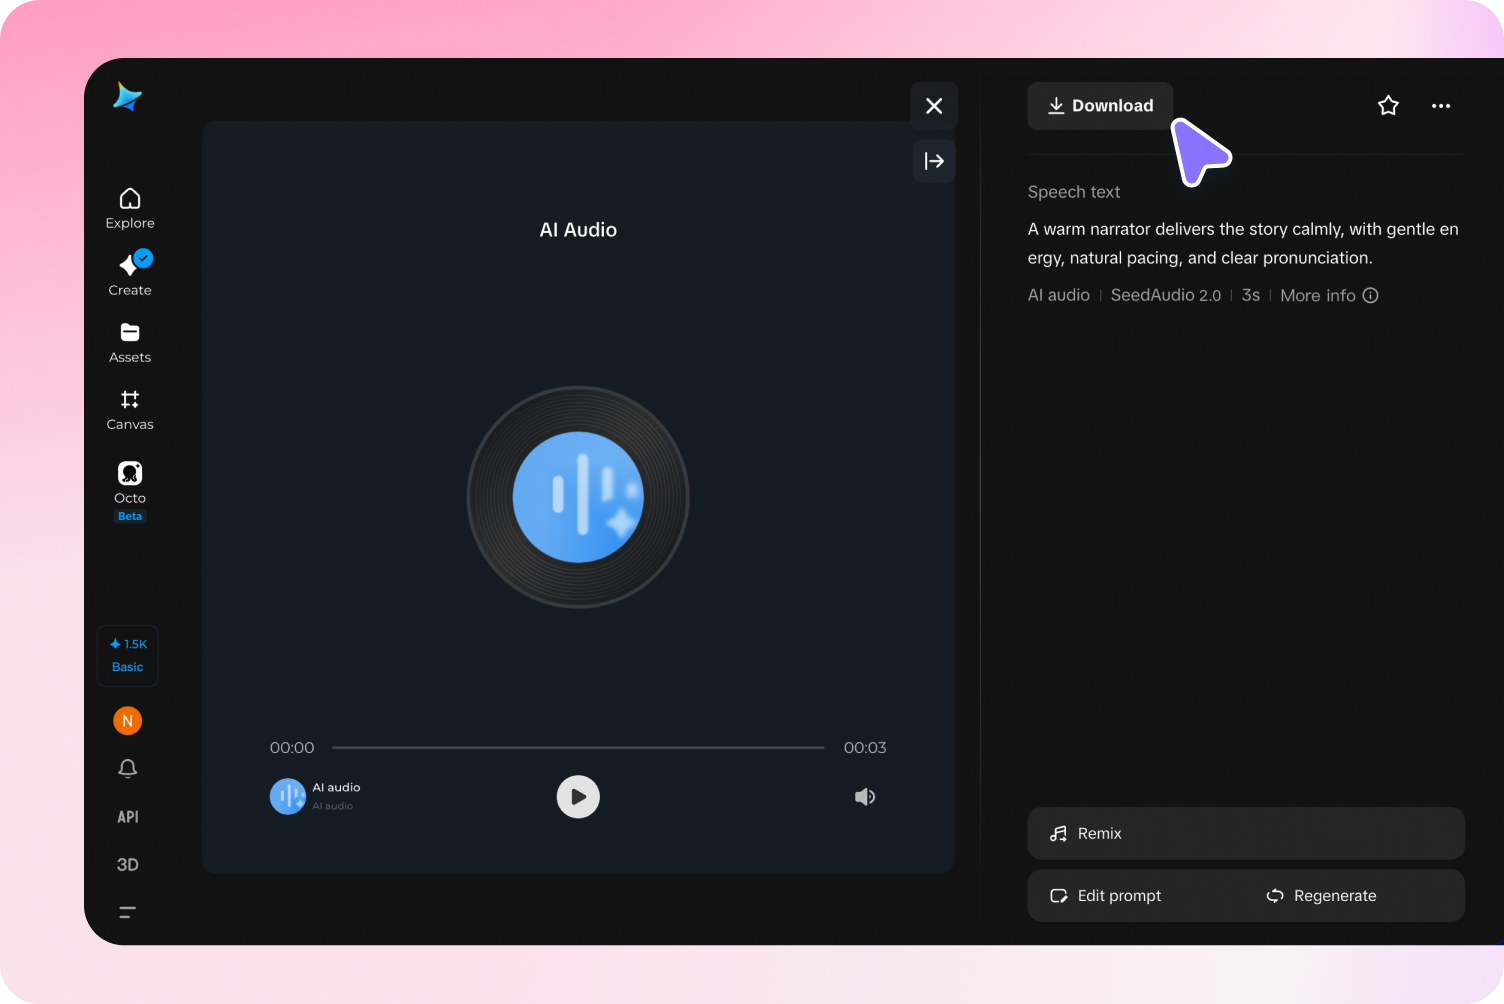Screen dimensions: 1504x1004
Task: Click the AI audio track name in player
Action: coord(336,788)
